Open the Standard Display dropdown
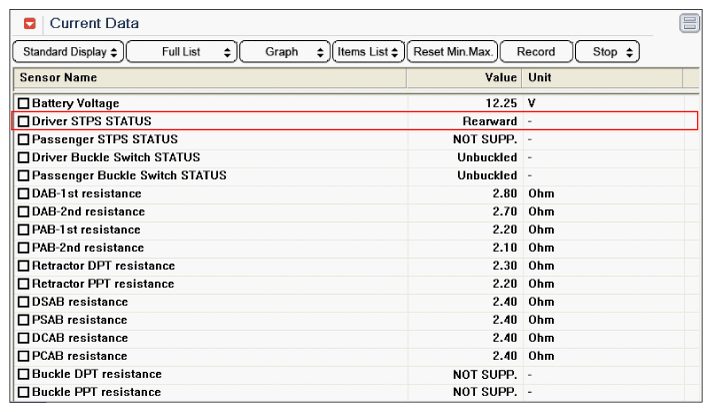Image resolution: width=712 pixels, height=412 pixels. click(68, 52)
